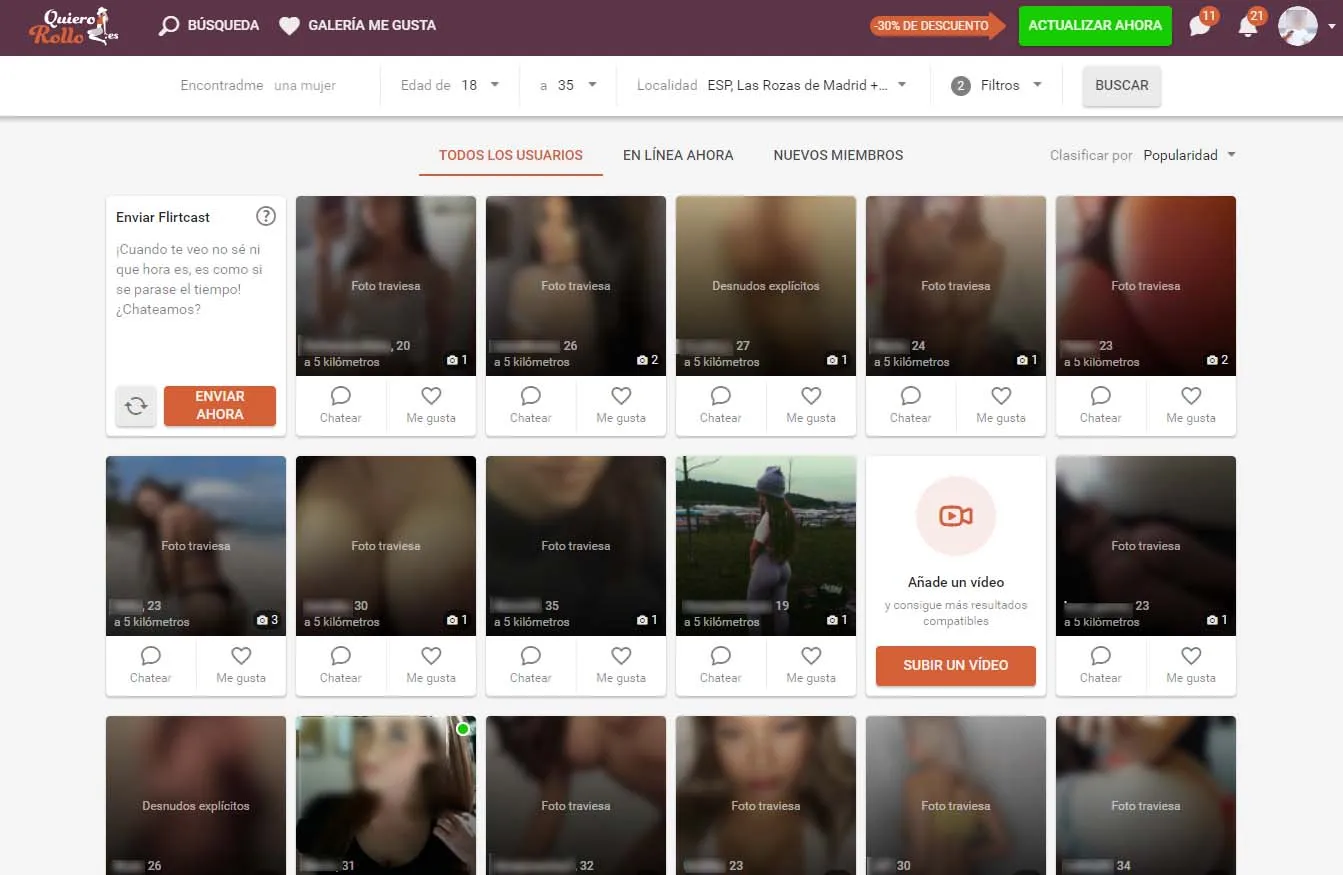
Task: Open the Localidad dropdown
Action: pyautogui.click(x=772, y=86)
